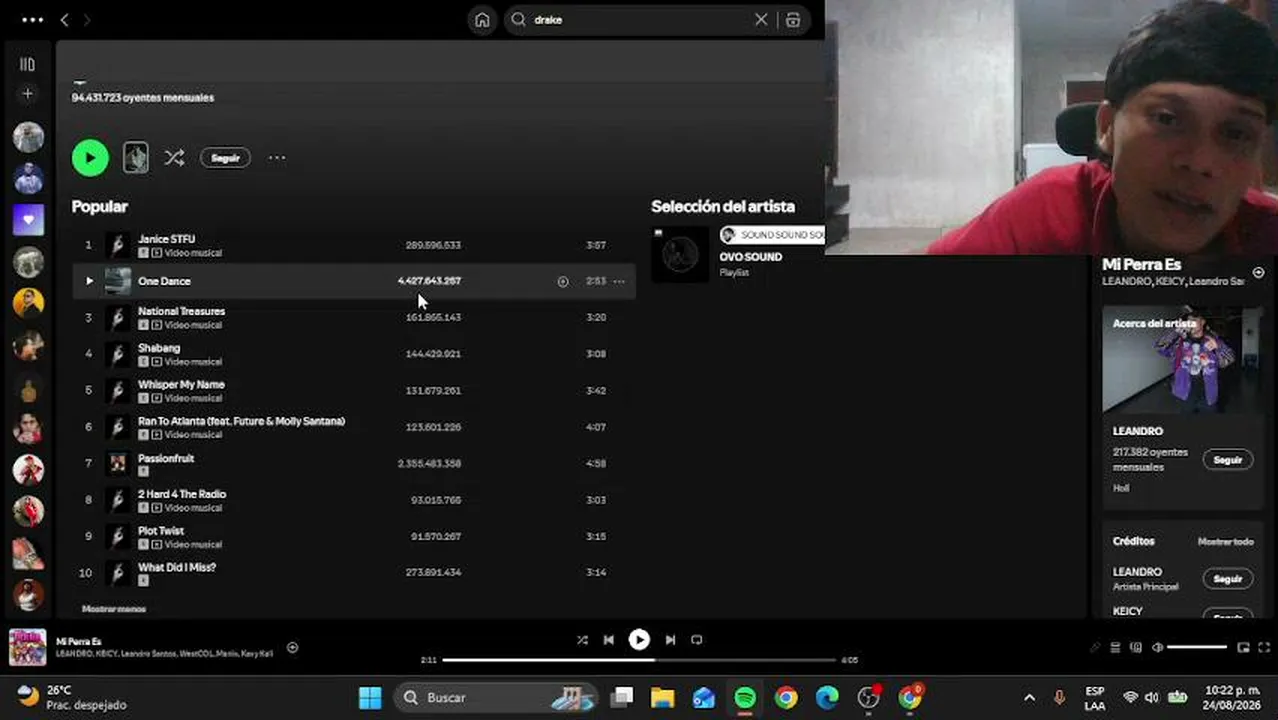Follow LEANDRO in the Créditos section
This screenshot has width=1278, height=720.
[1228, 579]
